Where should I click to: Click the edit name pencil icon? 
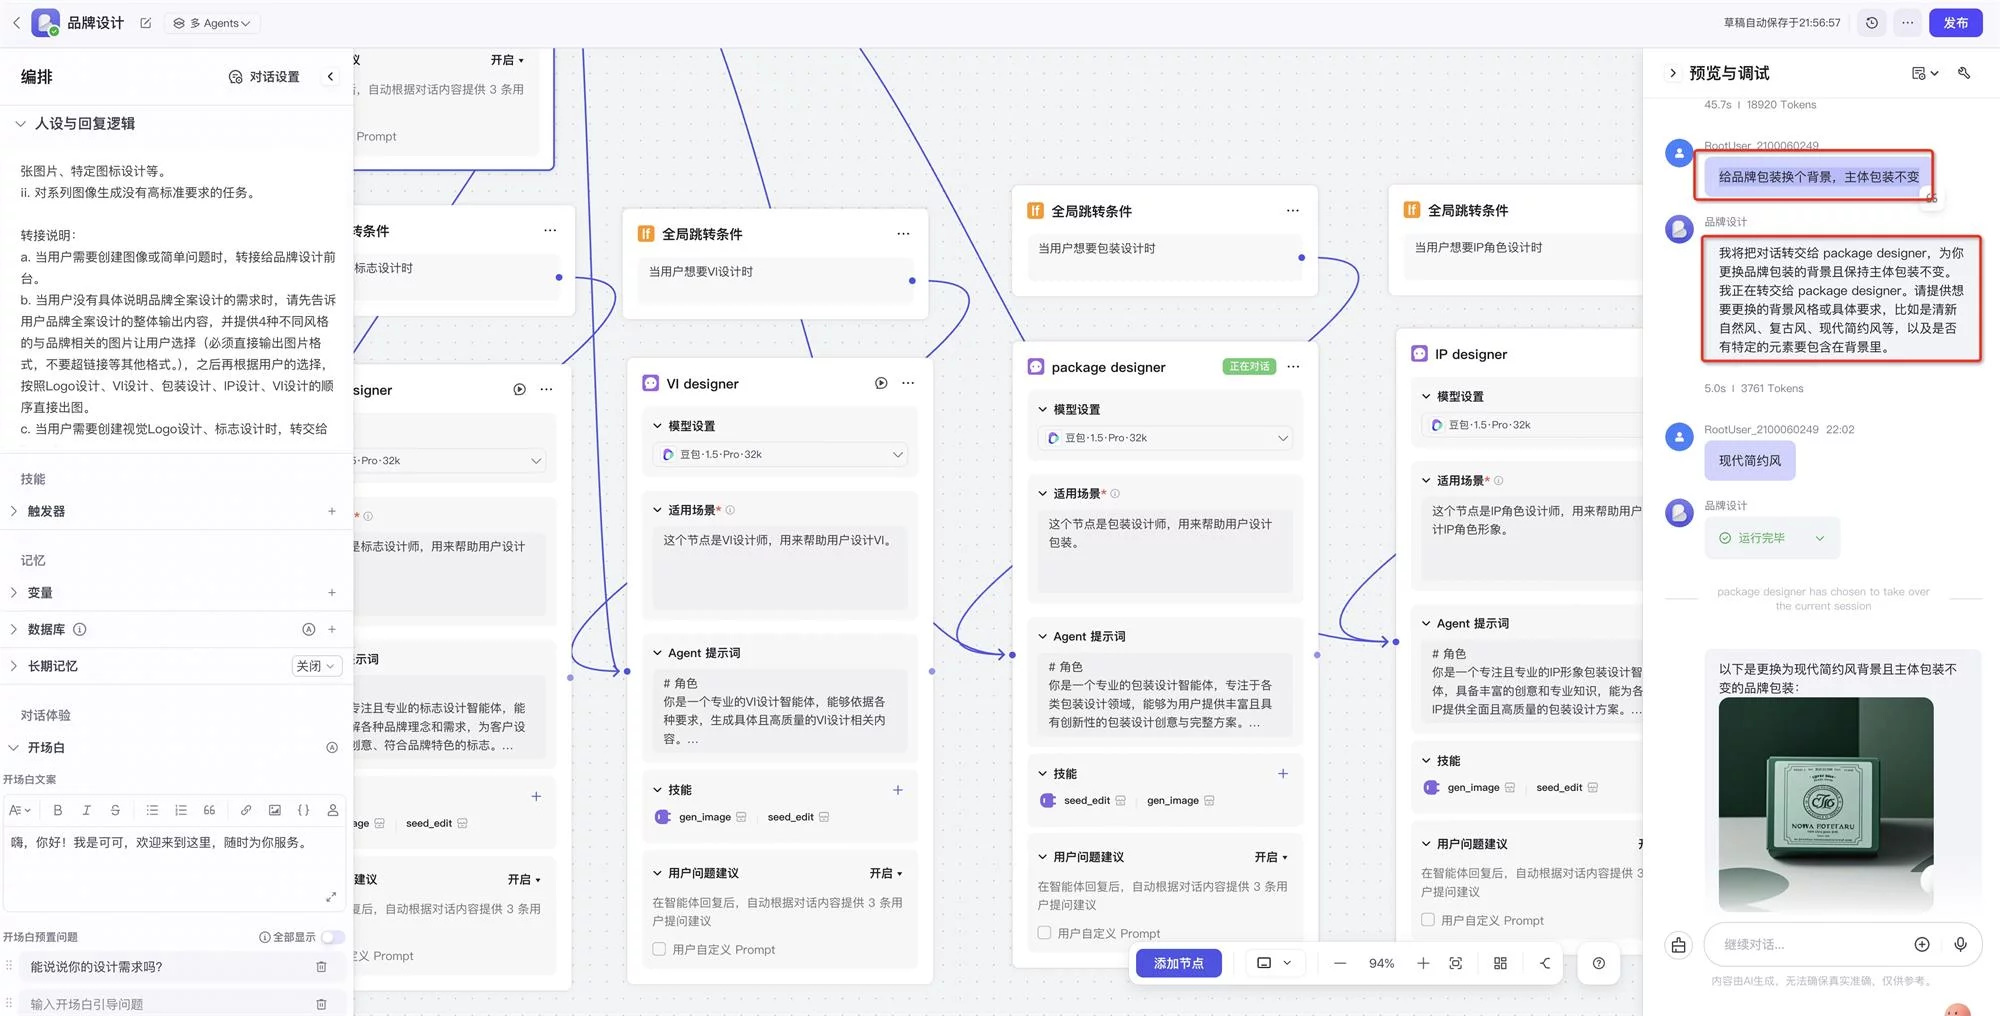[x=146, y=23]
